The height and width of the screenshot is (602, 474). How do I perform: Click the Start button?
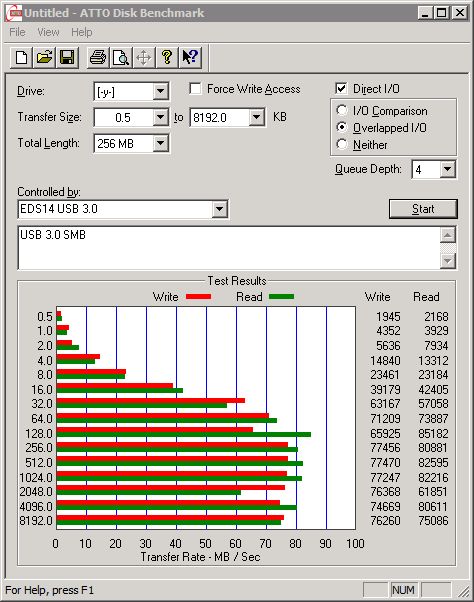[423, 209]
